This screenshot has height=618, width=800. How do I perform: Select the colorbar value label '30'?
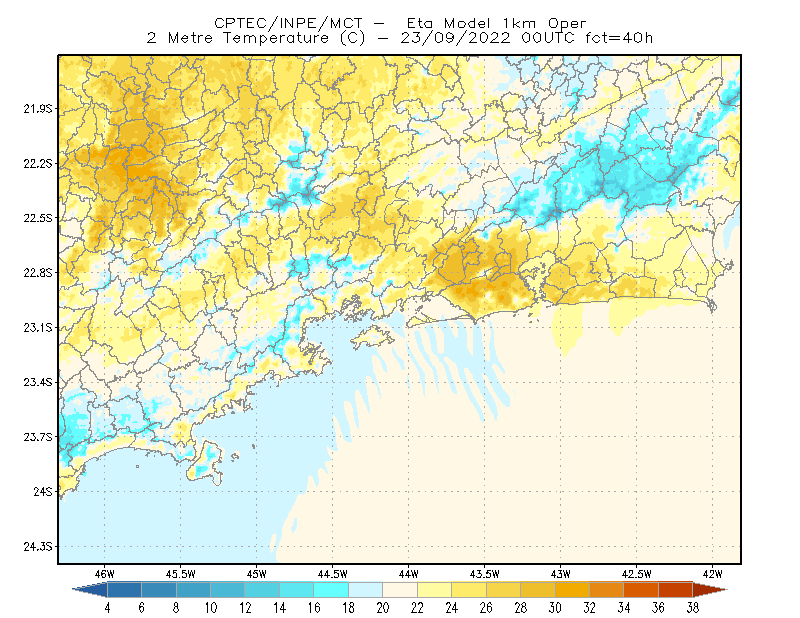[x=555, y=608]
